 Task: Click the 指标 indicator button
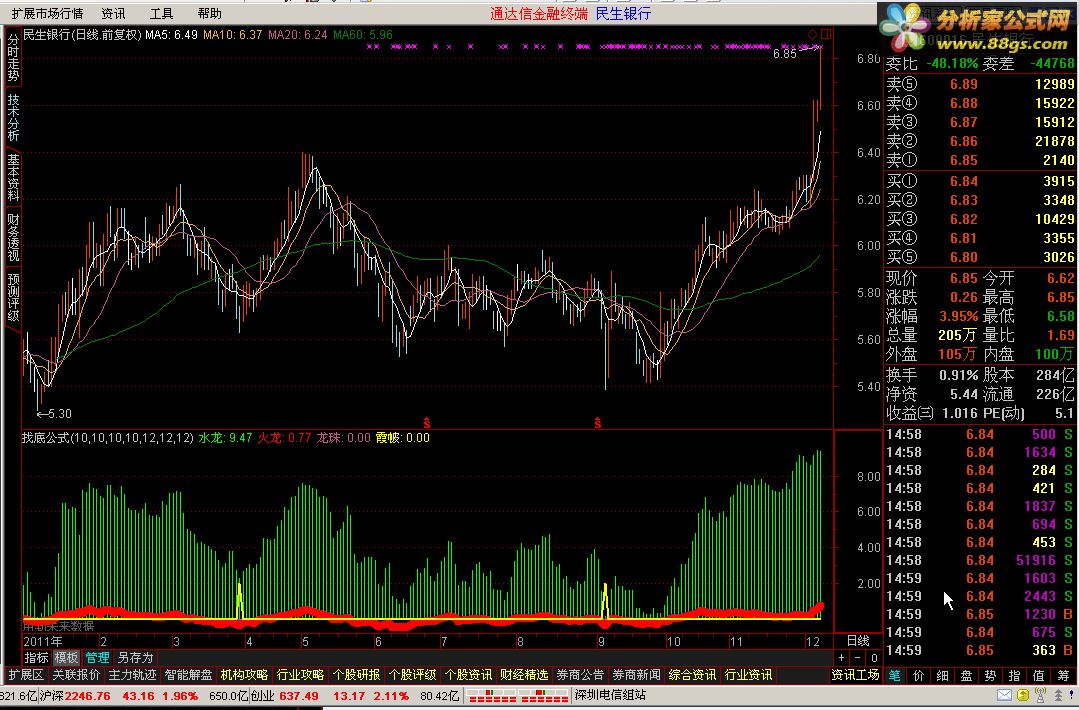coord(36,658)
